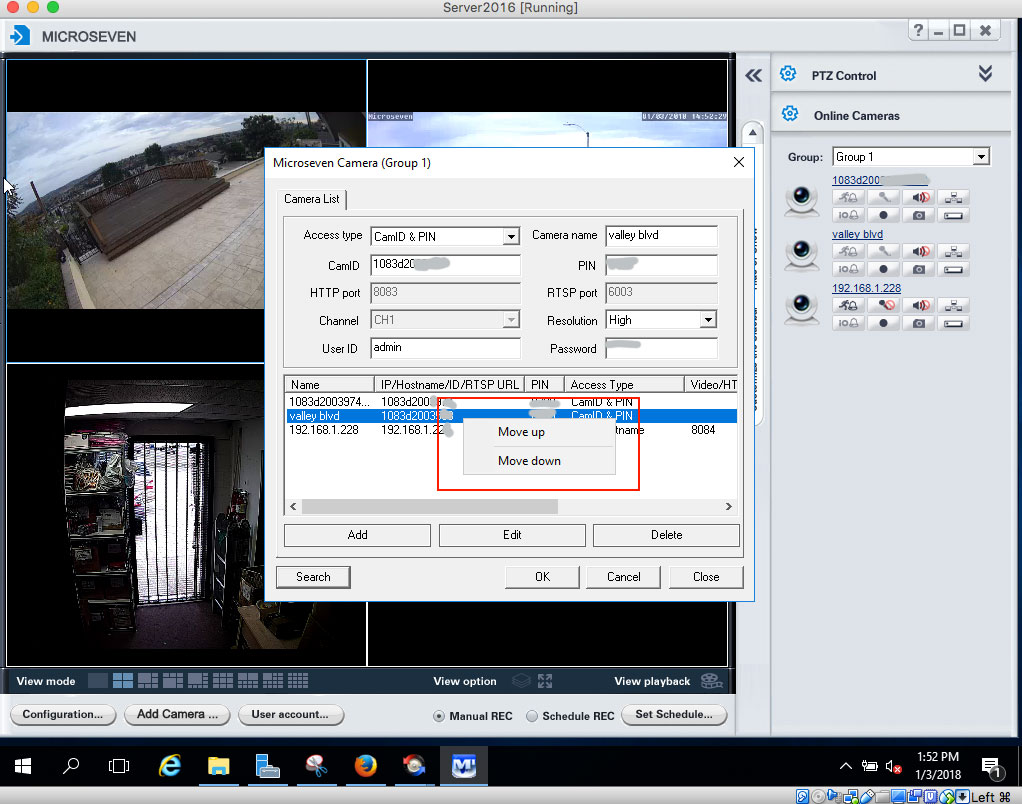The image size is (1022, 804).
Task: Open the Windows notification center
Action: tap(991, 767)
